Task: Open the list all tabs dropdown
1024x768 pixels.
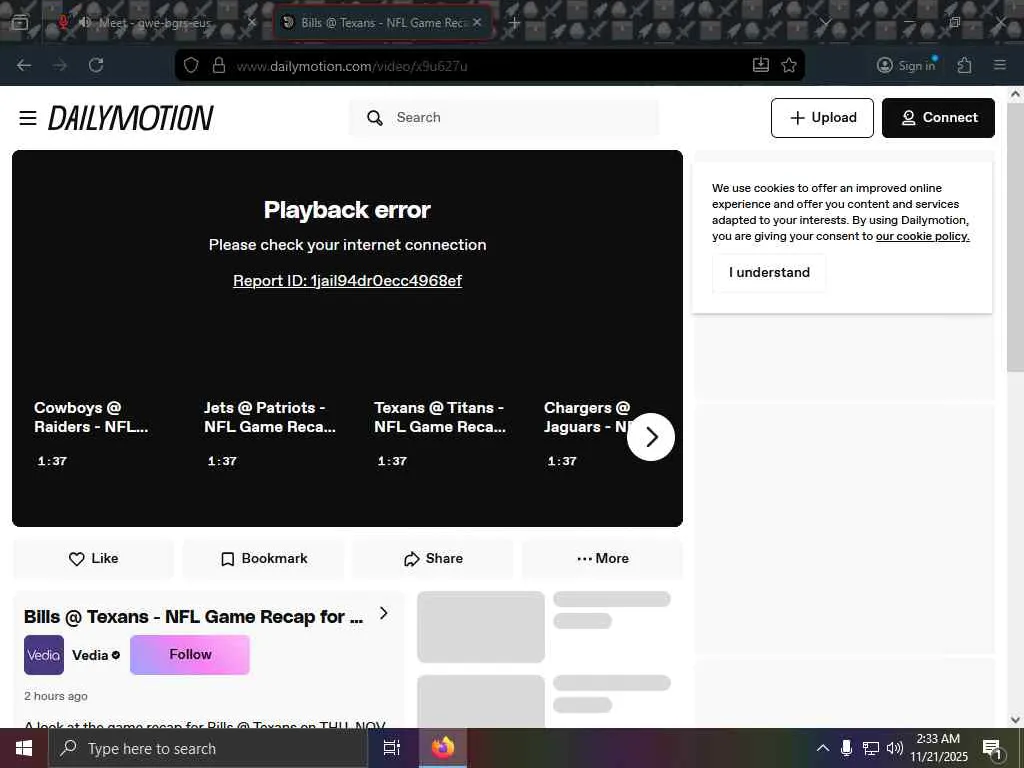Action: 825,23
